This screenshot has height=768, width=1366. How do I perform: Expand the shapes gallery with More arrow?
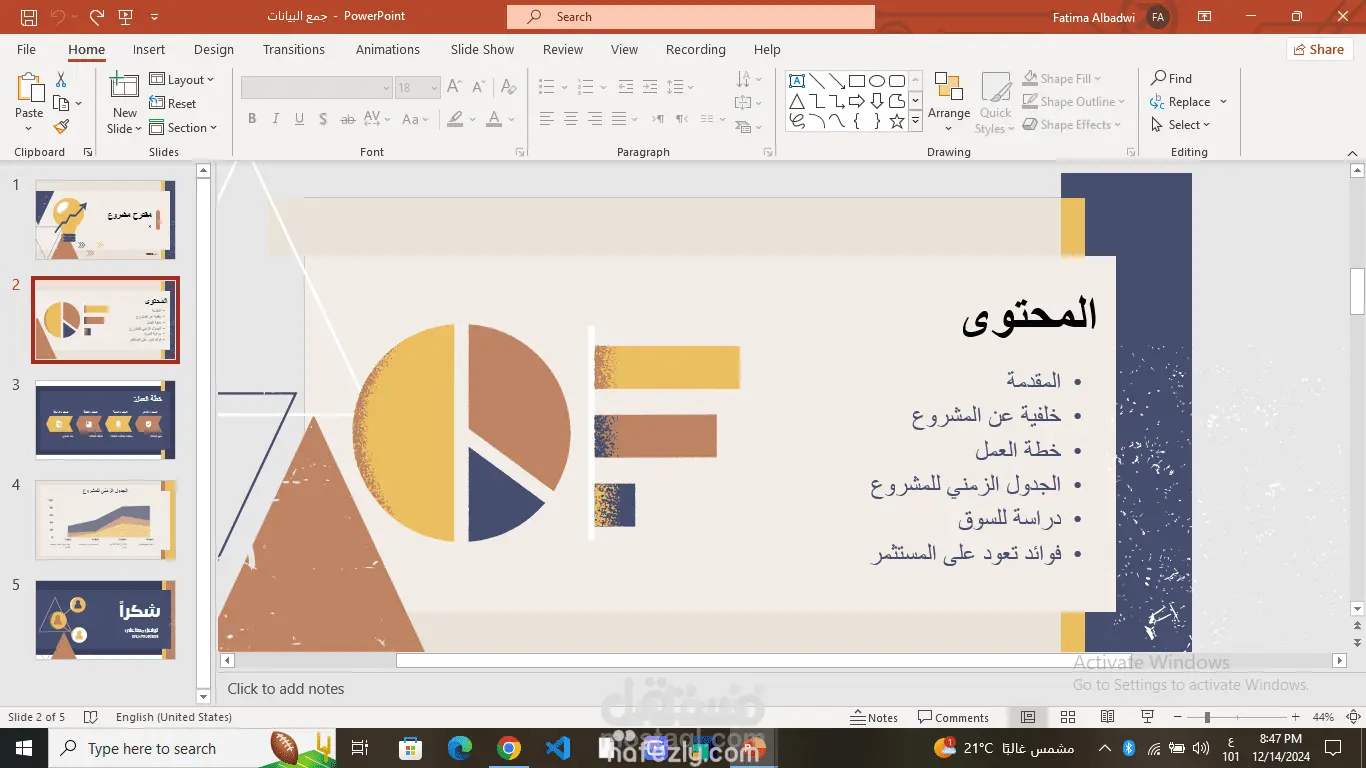coord(915,121)
